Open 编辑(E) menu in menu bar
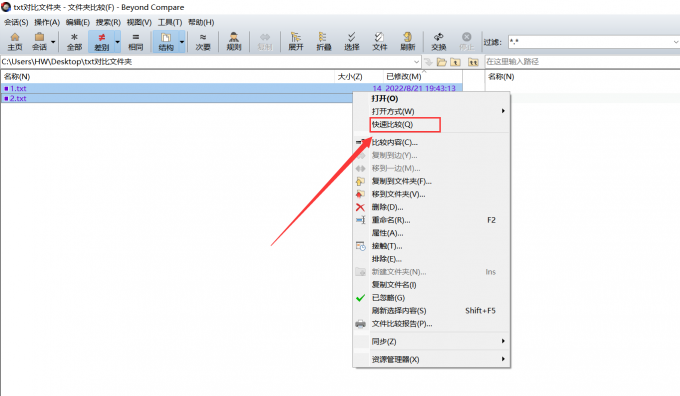This screenshot has height=396, width=680. 78,22
